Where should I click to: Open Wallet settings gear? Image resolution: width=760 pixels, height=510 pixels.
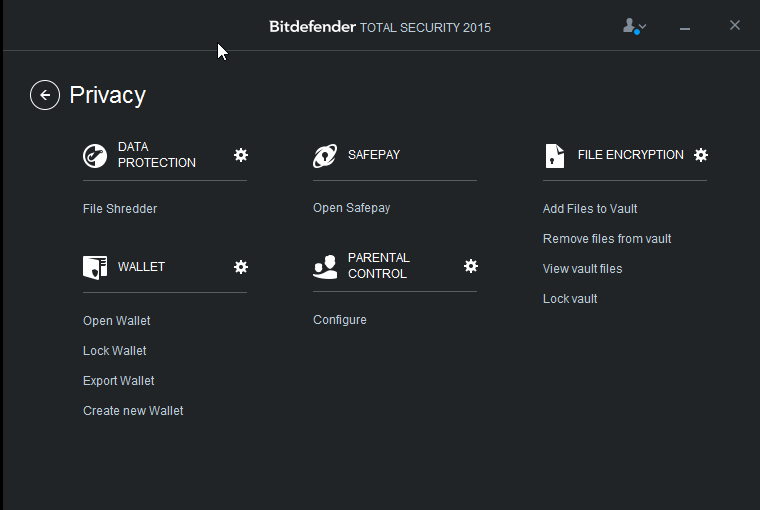click(241, 267)
